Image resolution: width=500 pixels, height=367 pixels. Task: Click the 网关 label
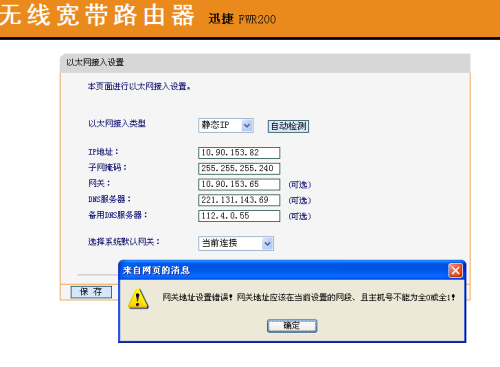point(99,183)
